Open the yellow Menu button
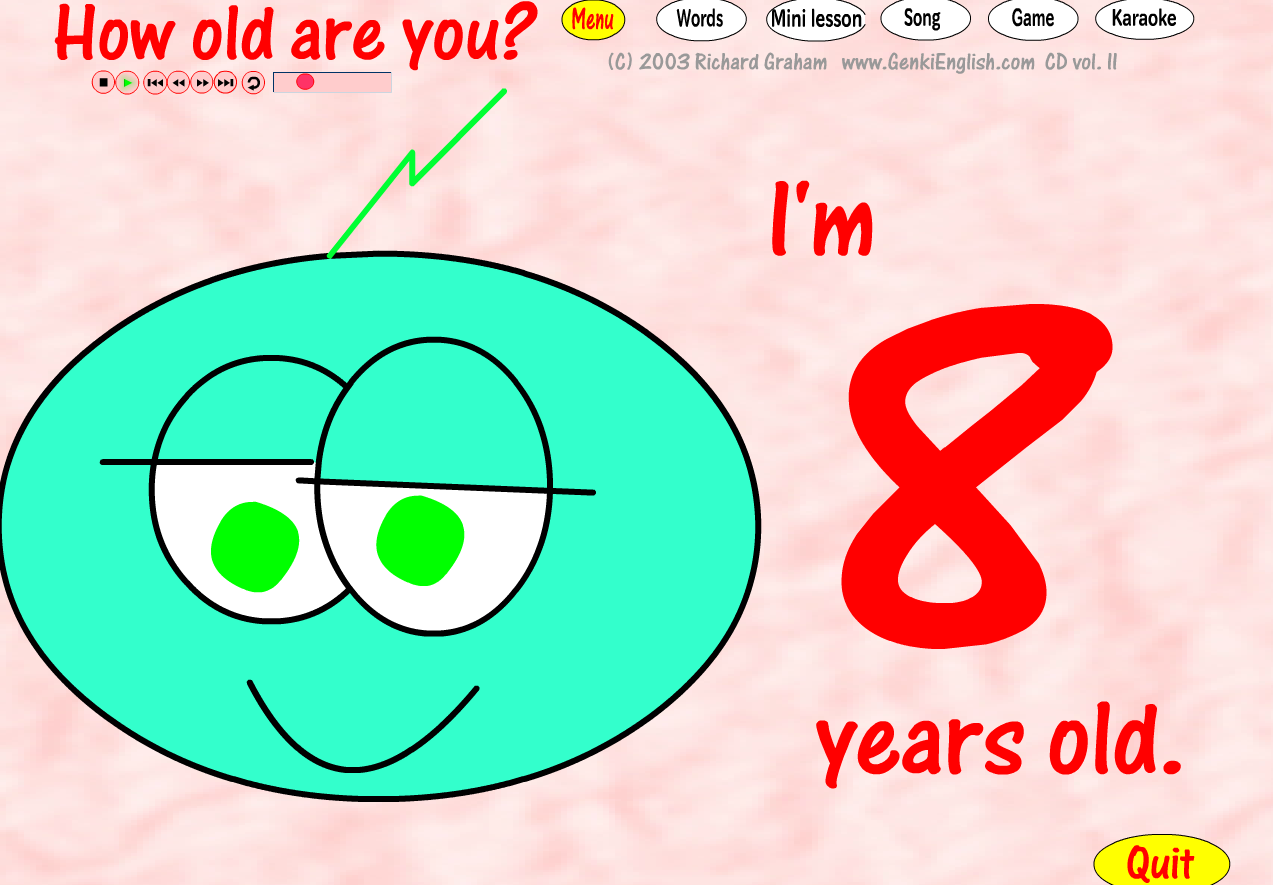Image resolution: width=1273 pixels, height=885 pixels. [x=593, y=19]
